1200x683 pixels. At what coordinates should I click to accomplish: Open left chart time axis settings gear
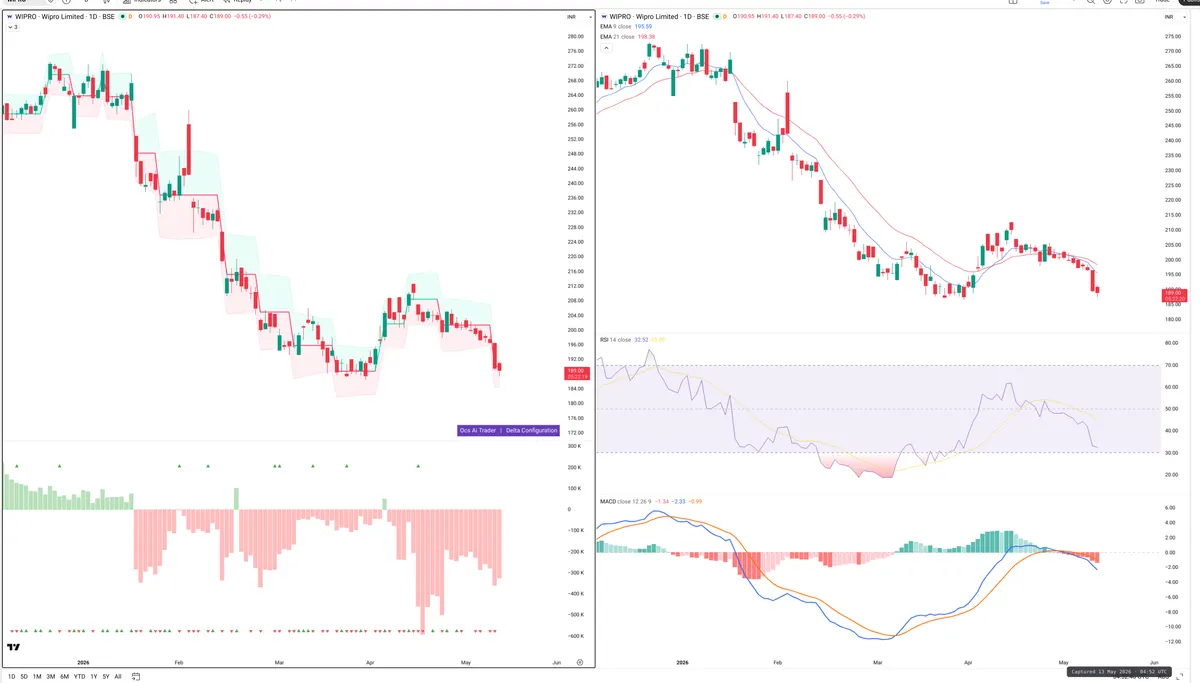[x=580, y=662]
